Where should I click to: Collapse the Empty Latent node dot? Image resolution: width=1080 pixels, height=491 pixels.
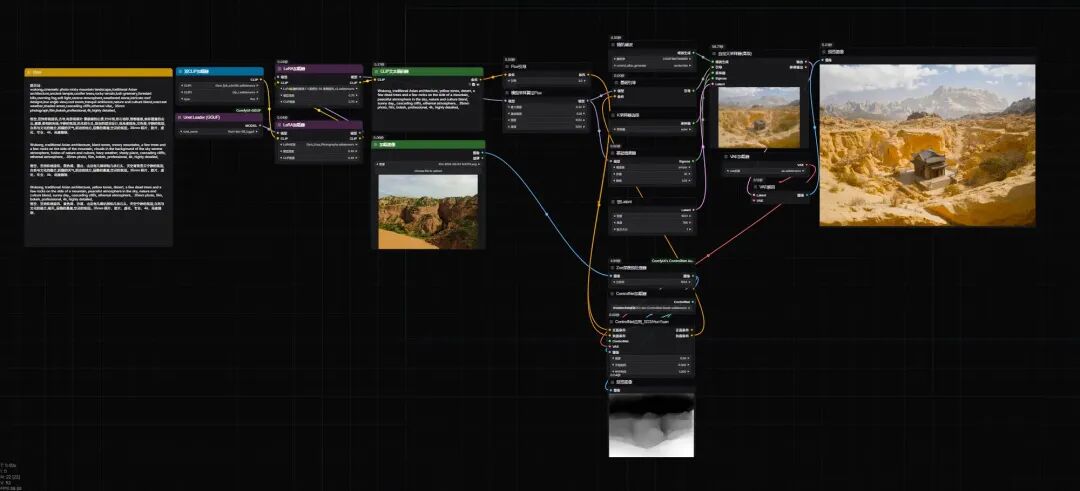tap(613, 202)
